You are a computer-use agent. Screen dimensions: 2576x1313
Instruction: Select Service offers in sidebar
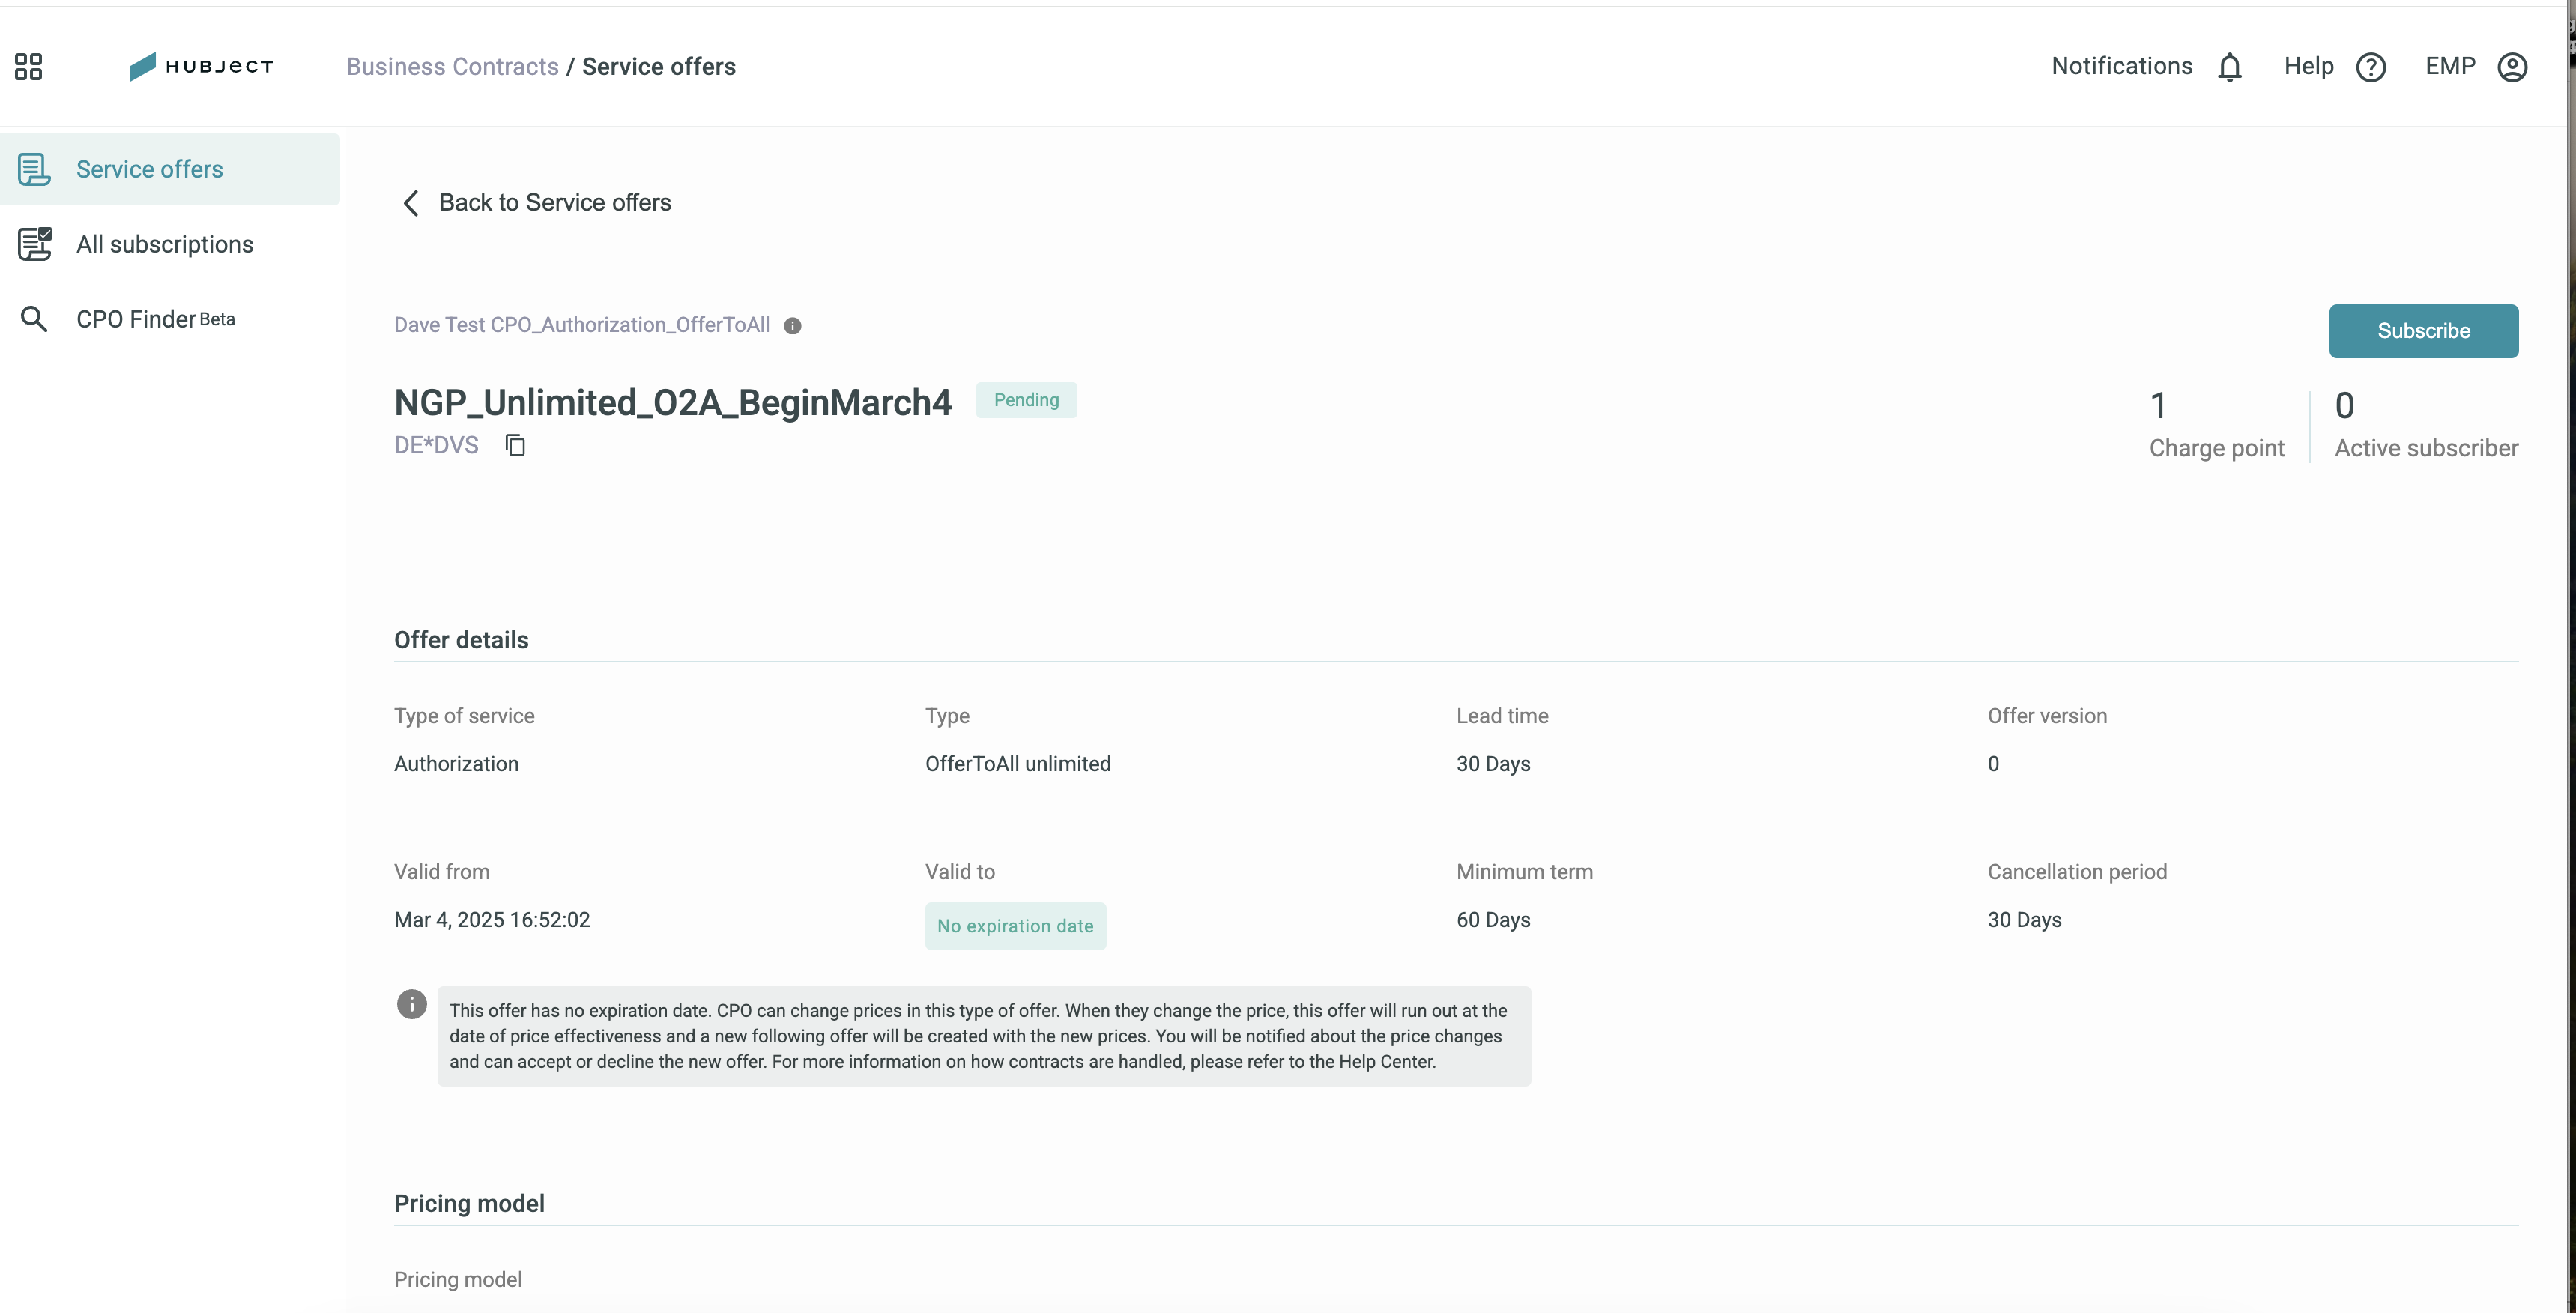[170, 169]
